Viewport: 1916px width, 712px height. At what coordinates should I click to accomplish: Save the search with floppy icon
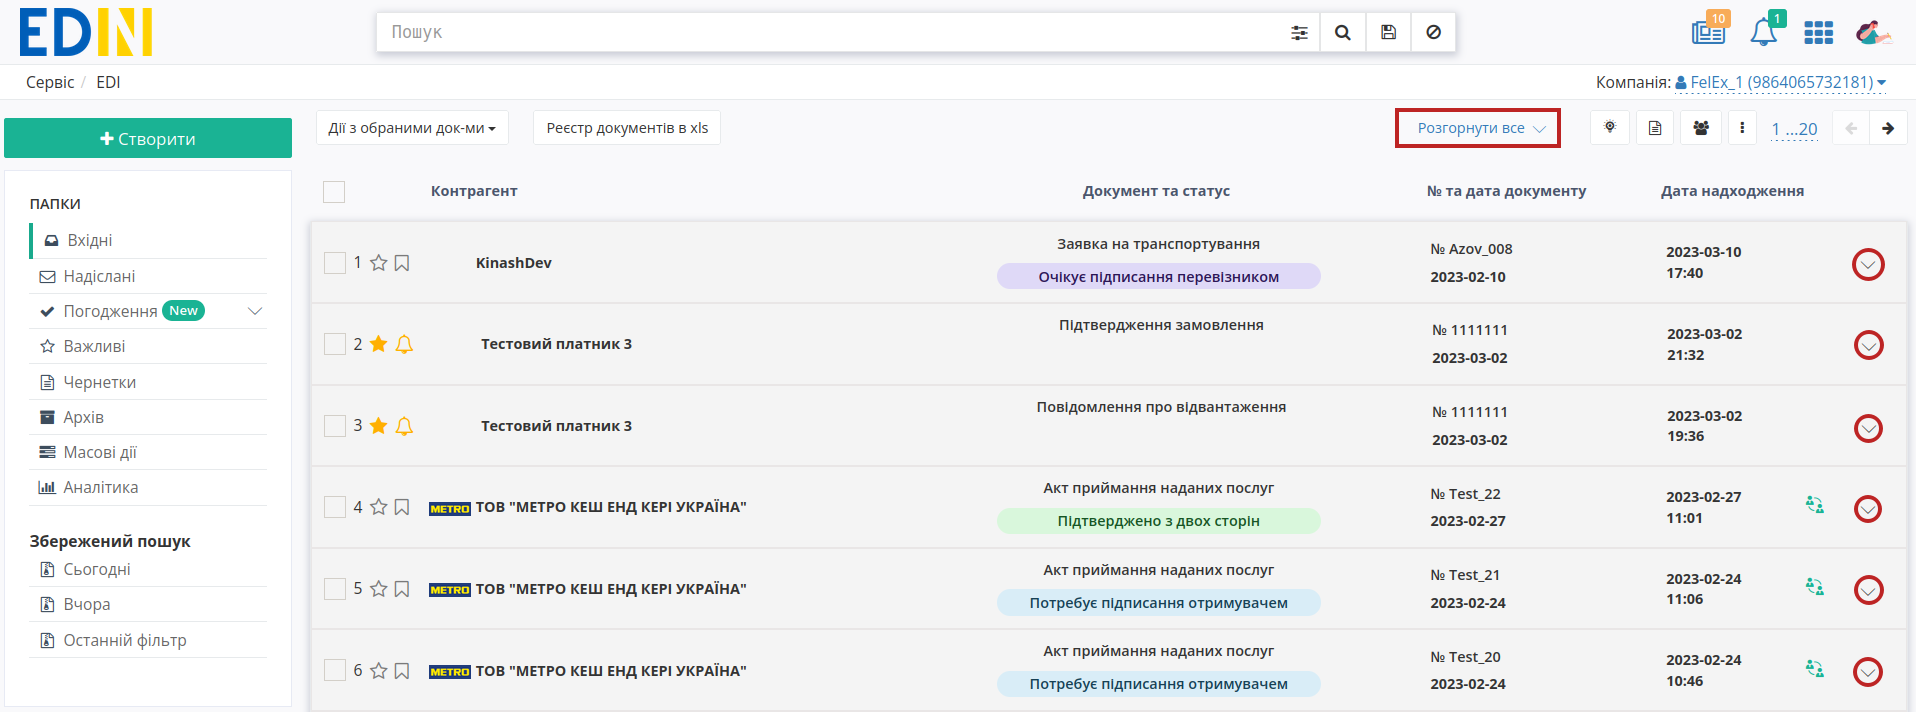(1388, 33)
